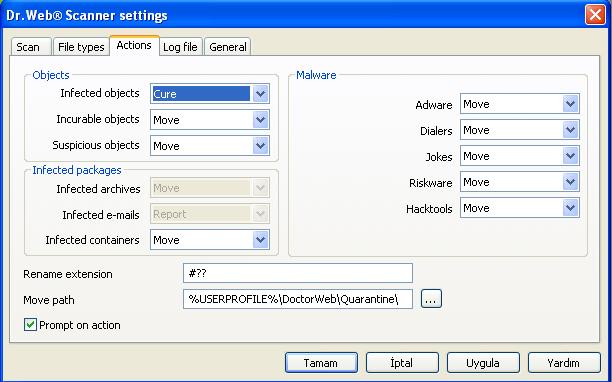Open the General tab

click(x=228, y=47)
